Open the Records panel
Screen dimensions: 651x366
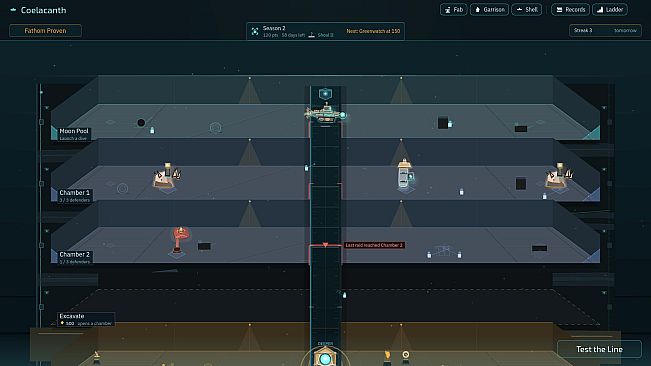point(570,10)
